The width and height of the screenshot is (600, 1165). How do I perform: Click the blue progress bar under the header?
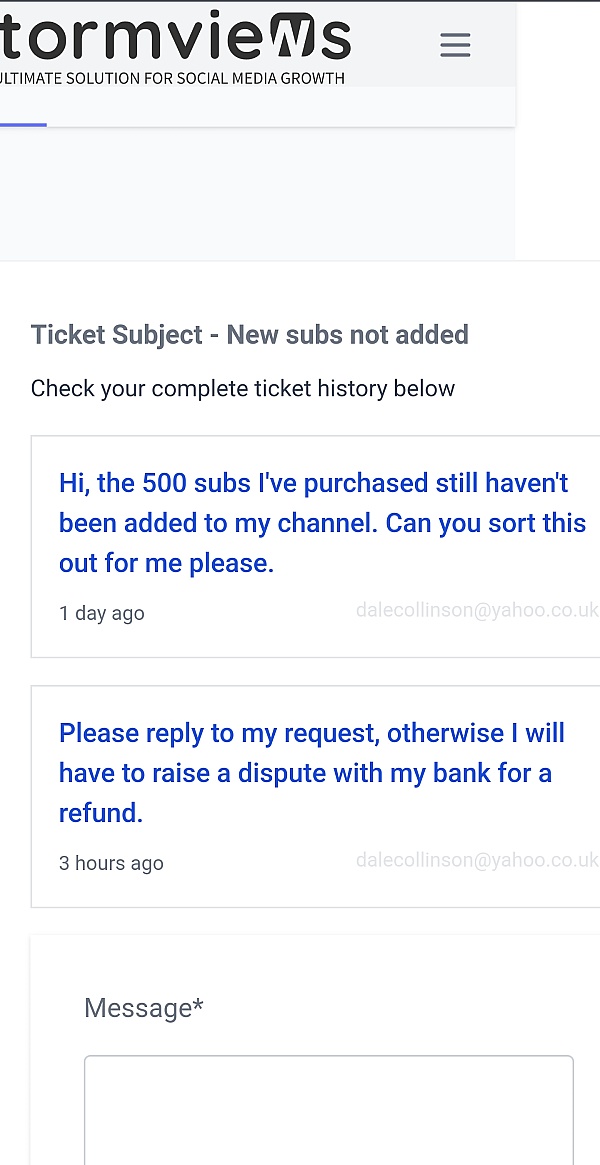[x=23, y=125]
